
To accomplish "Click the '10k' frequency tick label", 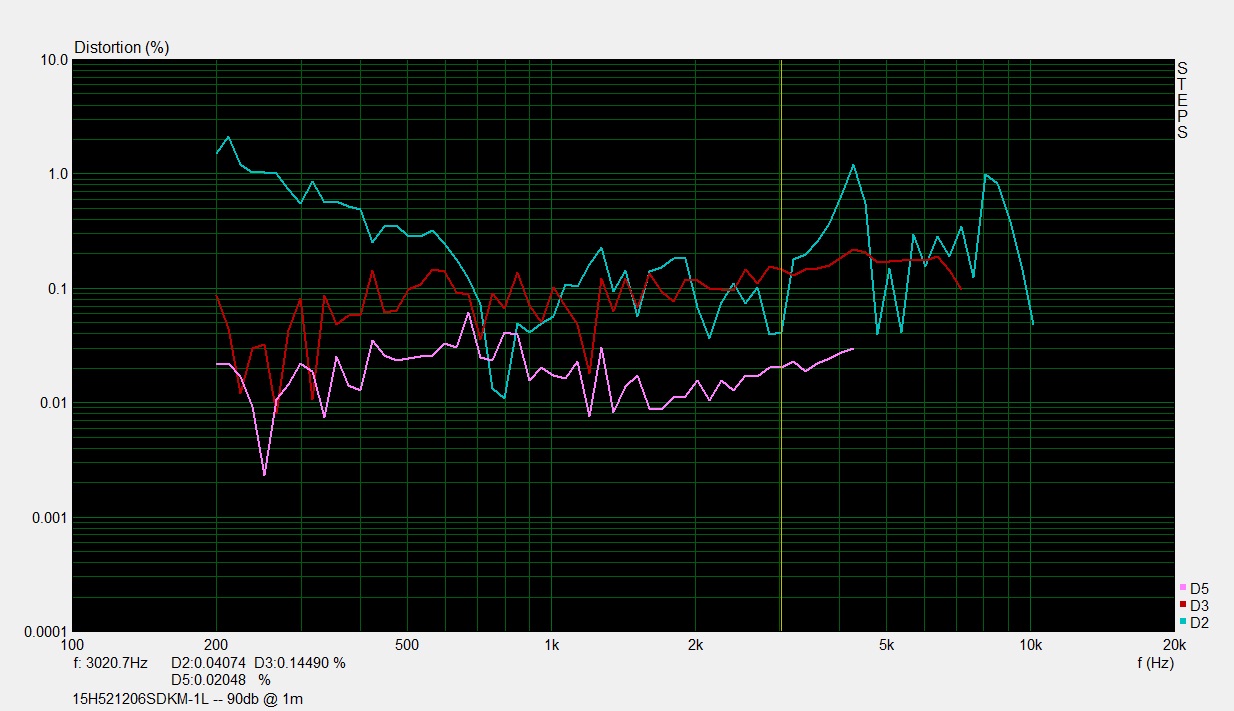I will tap(1031, 645).
